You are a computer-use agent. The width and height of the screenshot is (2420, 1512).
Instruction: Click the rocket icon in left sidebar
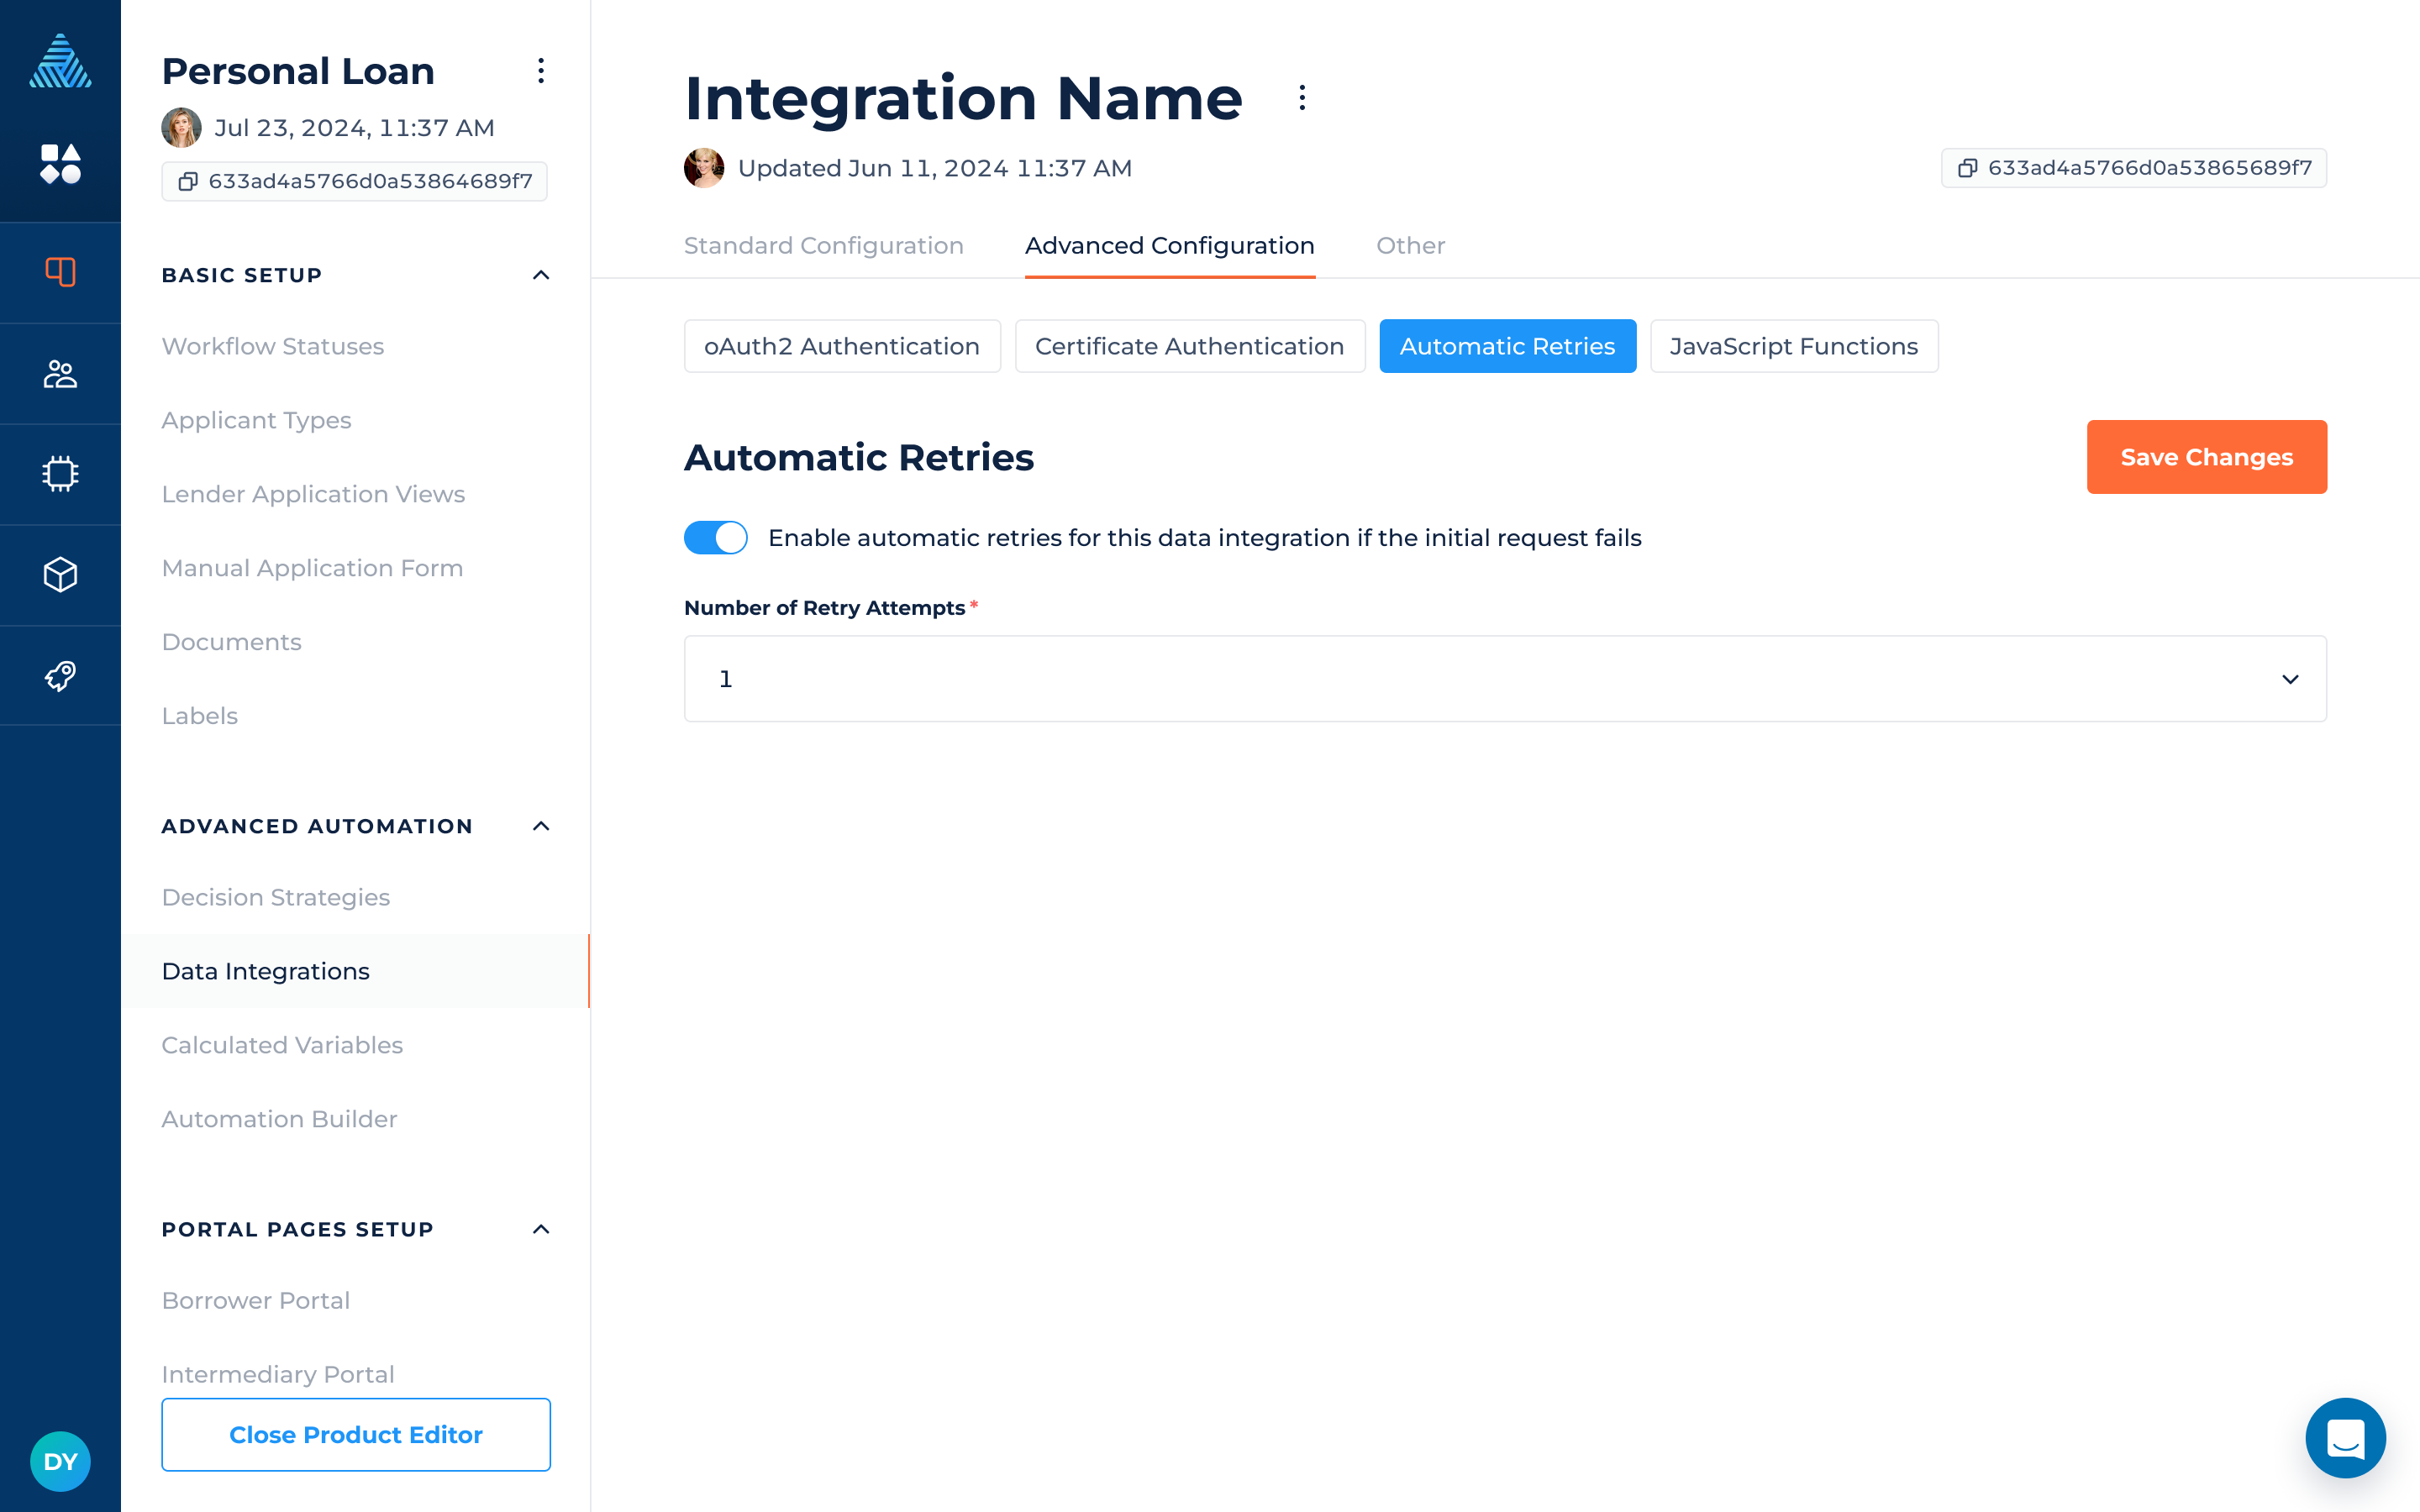(x=60, y=676)
